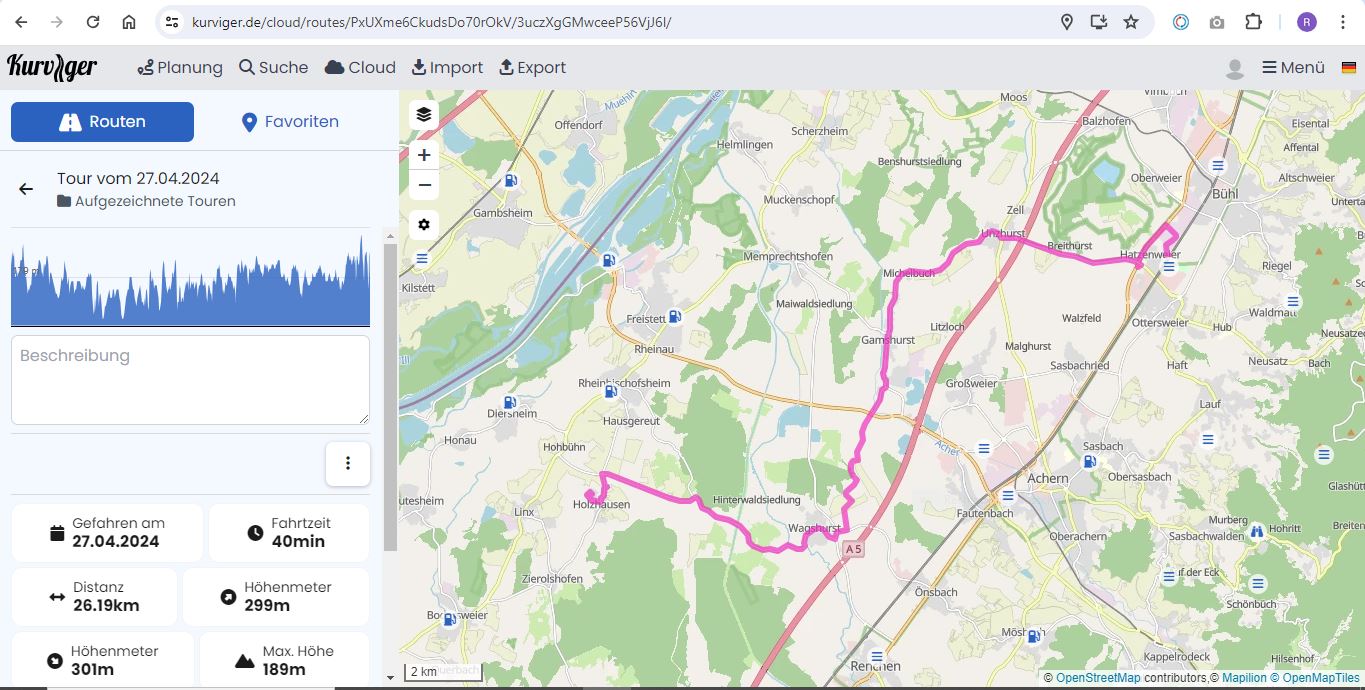Bookmark this page with star icon
This screenshot has width=1365, height=690.
click(x=1131, y=22)
